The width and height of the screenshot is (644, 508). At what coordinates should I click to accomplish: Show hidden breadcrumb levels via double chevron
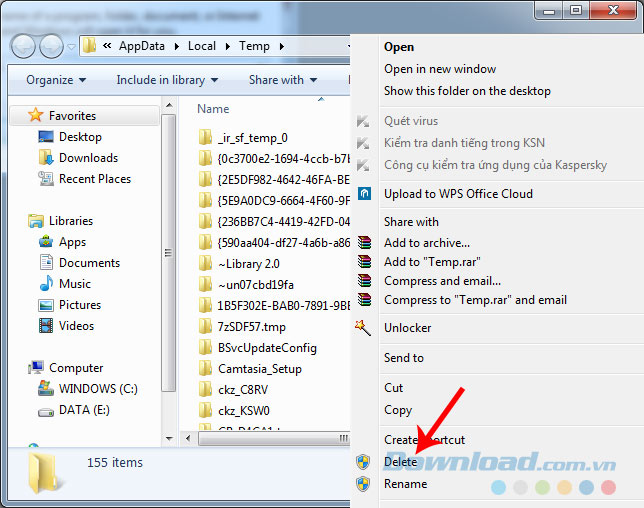coord(107,46)
